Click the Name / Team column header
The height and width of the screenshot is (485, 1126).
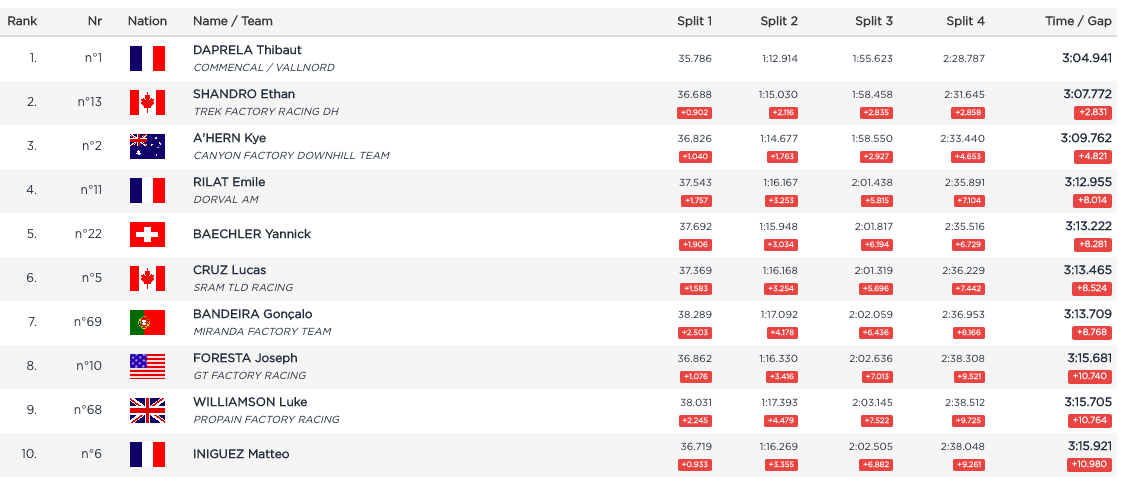click(x=232, y=21)
